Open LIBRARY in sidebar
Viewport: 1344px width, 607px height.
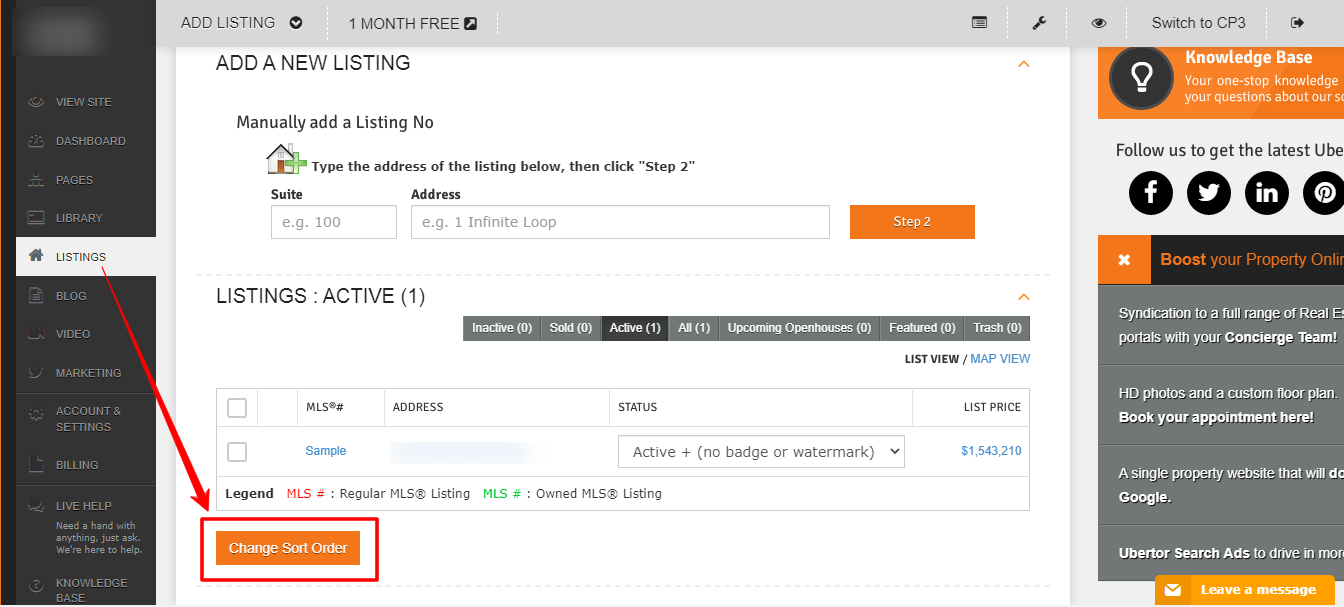[x=79, y=218]
